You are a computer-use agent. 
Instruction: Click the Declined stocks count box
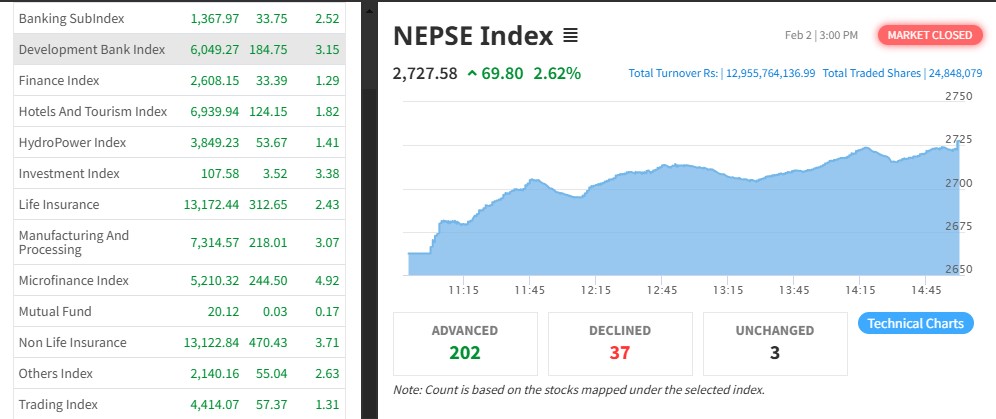[x=619, y=342]
